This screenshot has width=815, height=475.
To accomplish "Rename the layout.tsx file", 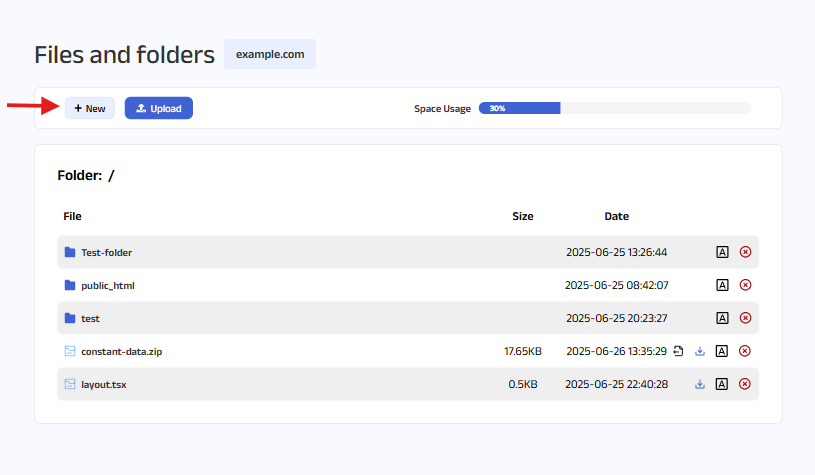I will pyautogui.click(x=721, y=384).
